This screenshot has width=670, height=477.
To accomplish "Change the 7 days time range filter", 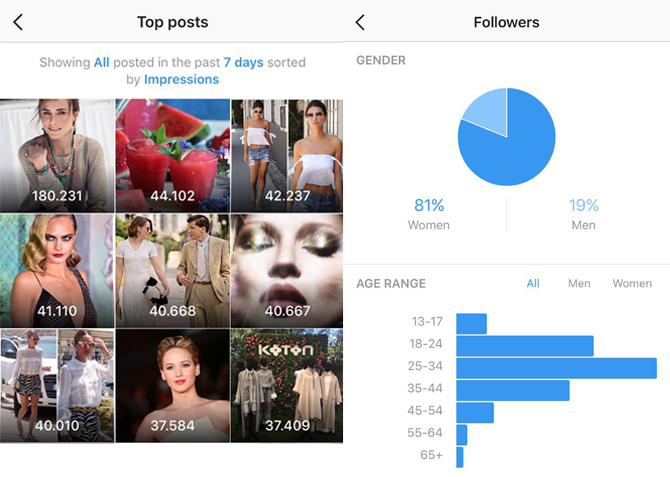I will pyautogui.click(x=243, y=62).
